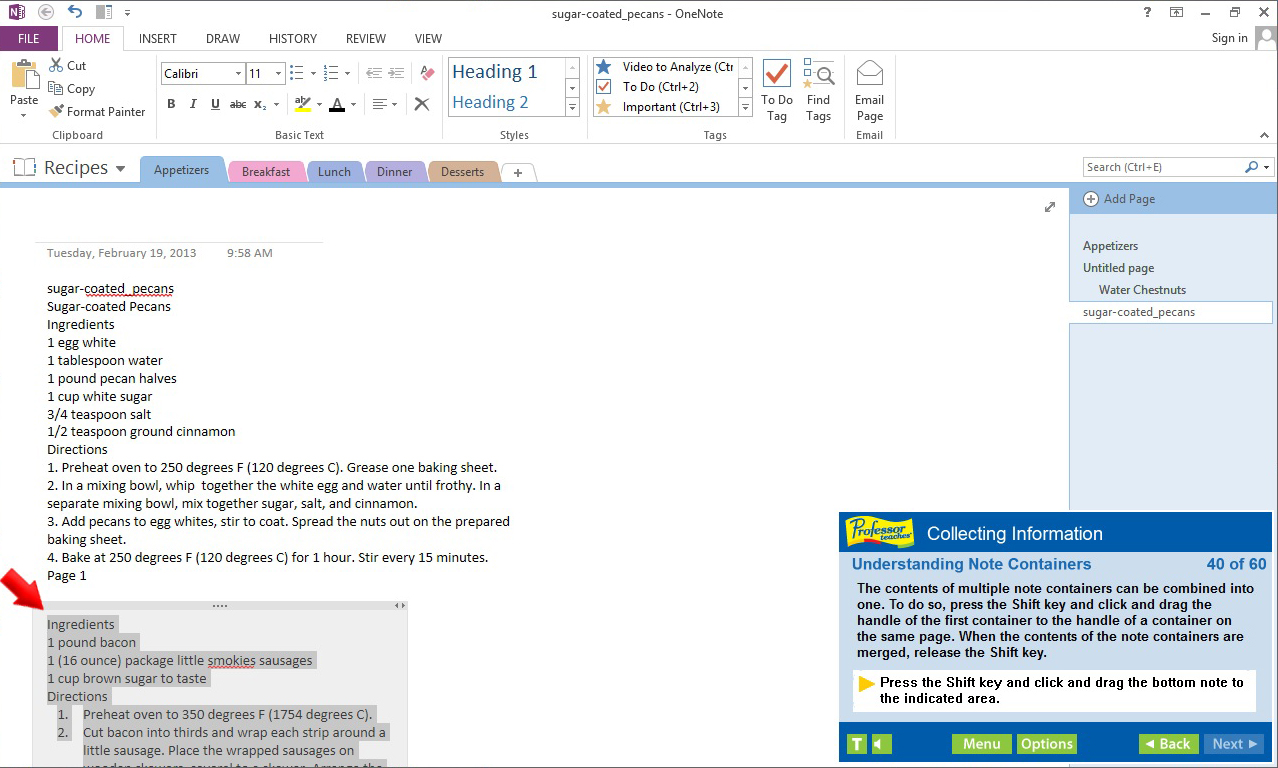1278x768 pixels.
Task: Apply the To Do (Ctrl+2) checkbox tag
Action: [x=660, y=86]
